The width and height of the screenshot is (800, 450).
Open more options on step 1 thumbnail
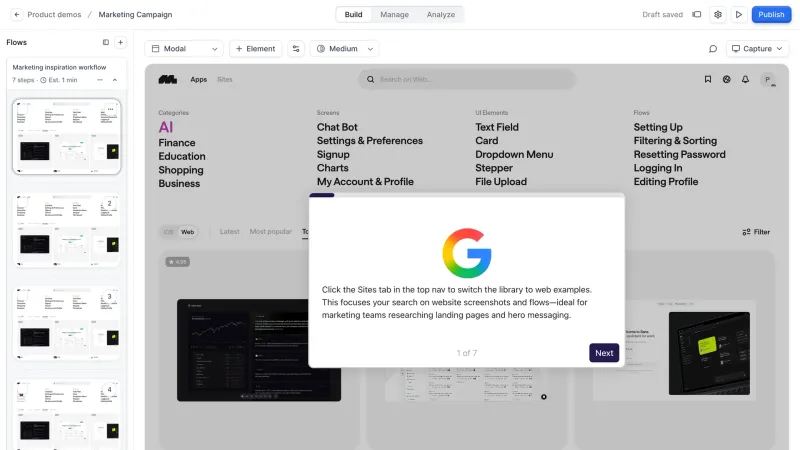point(110,109)
